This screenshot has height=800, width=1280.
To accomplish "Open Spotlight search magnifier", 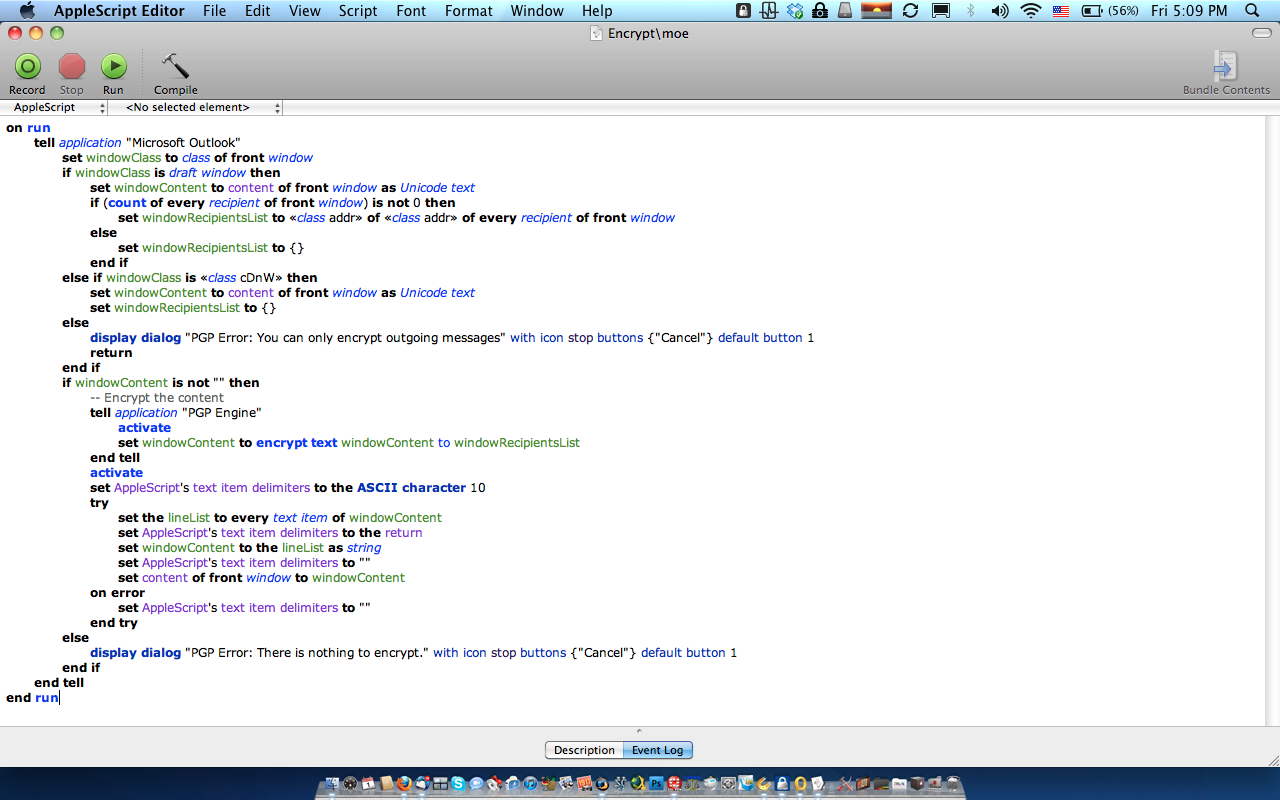I will tap(1253, 11).
